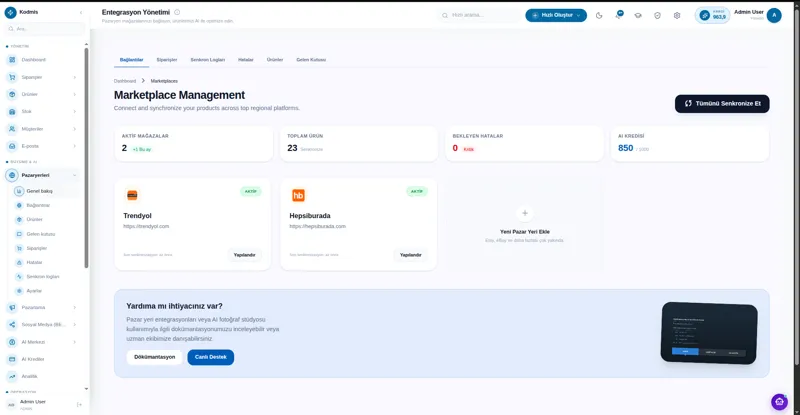Click the info icon beside Entegrasyon Yönetimi
This screenshot has height=415, width=800.
pos(177,12)
